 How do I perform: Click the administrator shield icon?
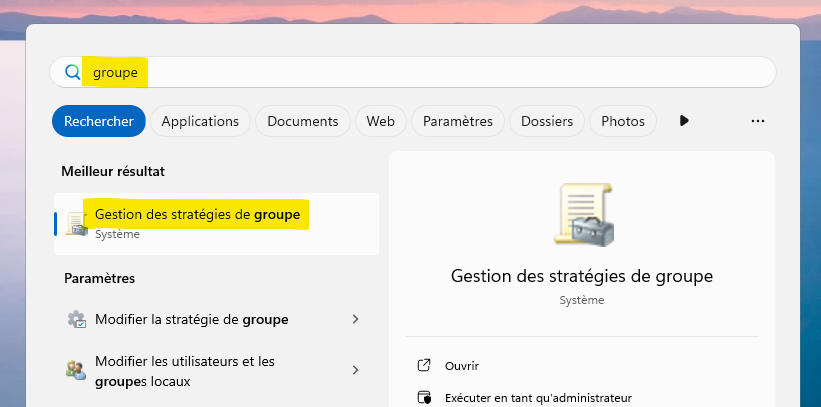point(424,398)
